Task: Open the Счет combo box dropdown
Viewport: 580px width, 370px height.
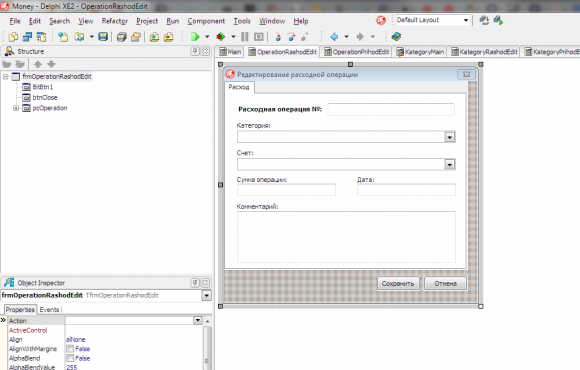Action: point(449,164)
